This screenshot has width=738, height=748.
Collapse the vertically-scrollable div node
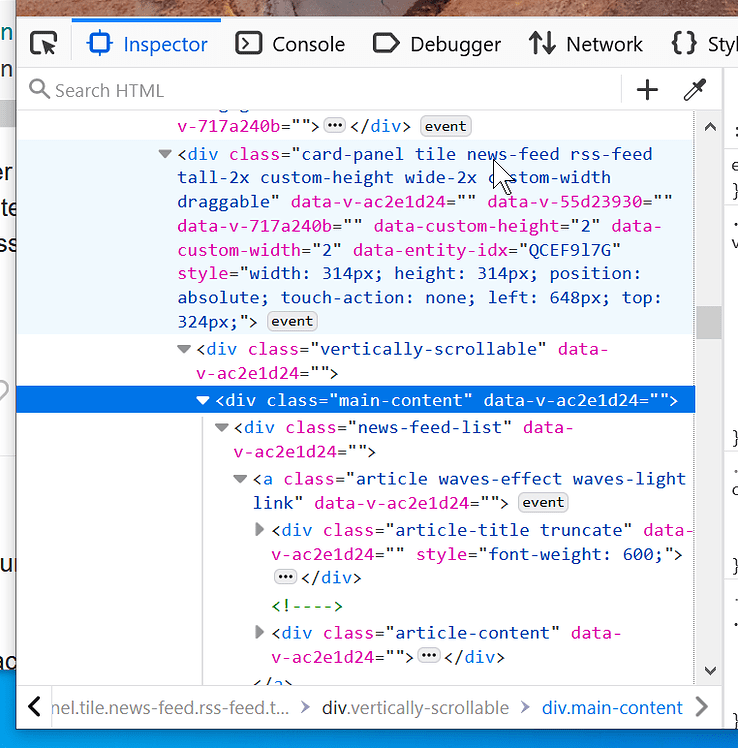coord(184,349)
